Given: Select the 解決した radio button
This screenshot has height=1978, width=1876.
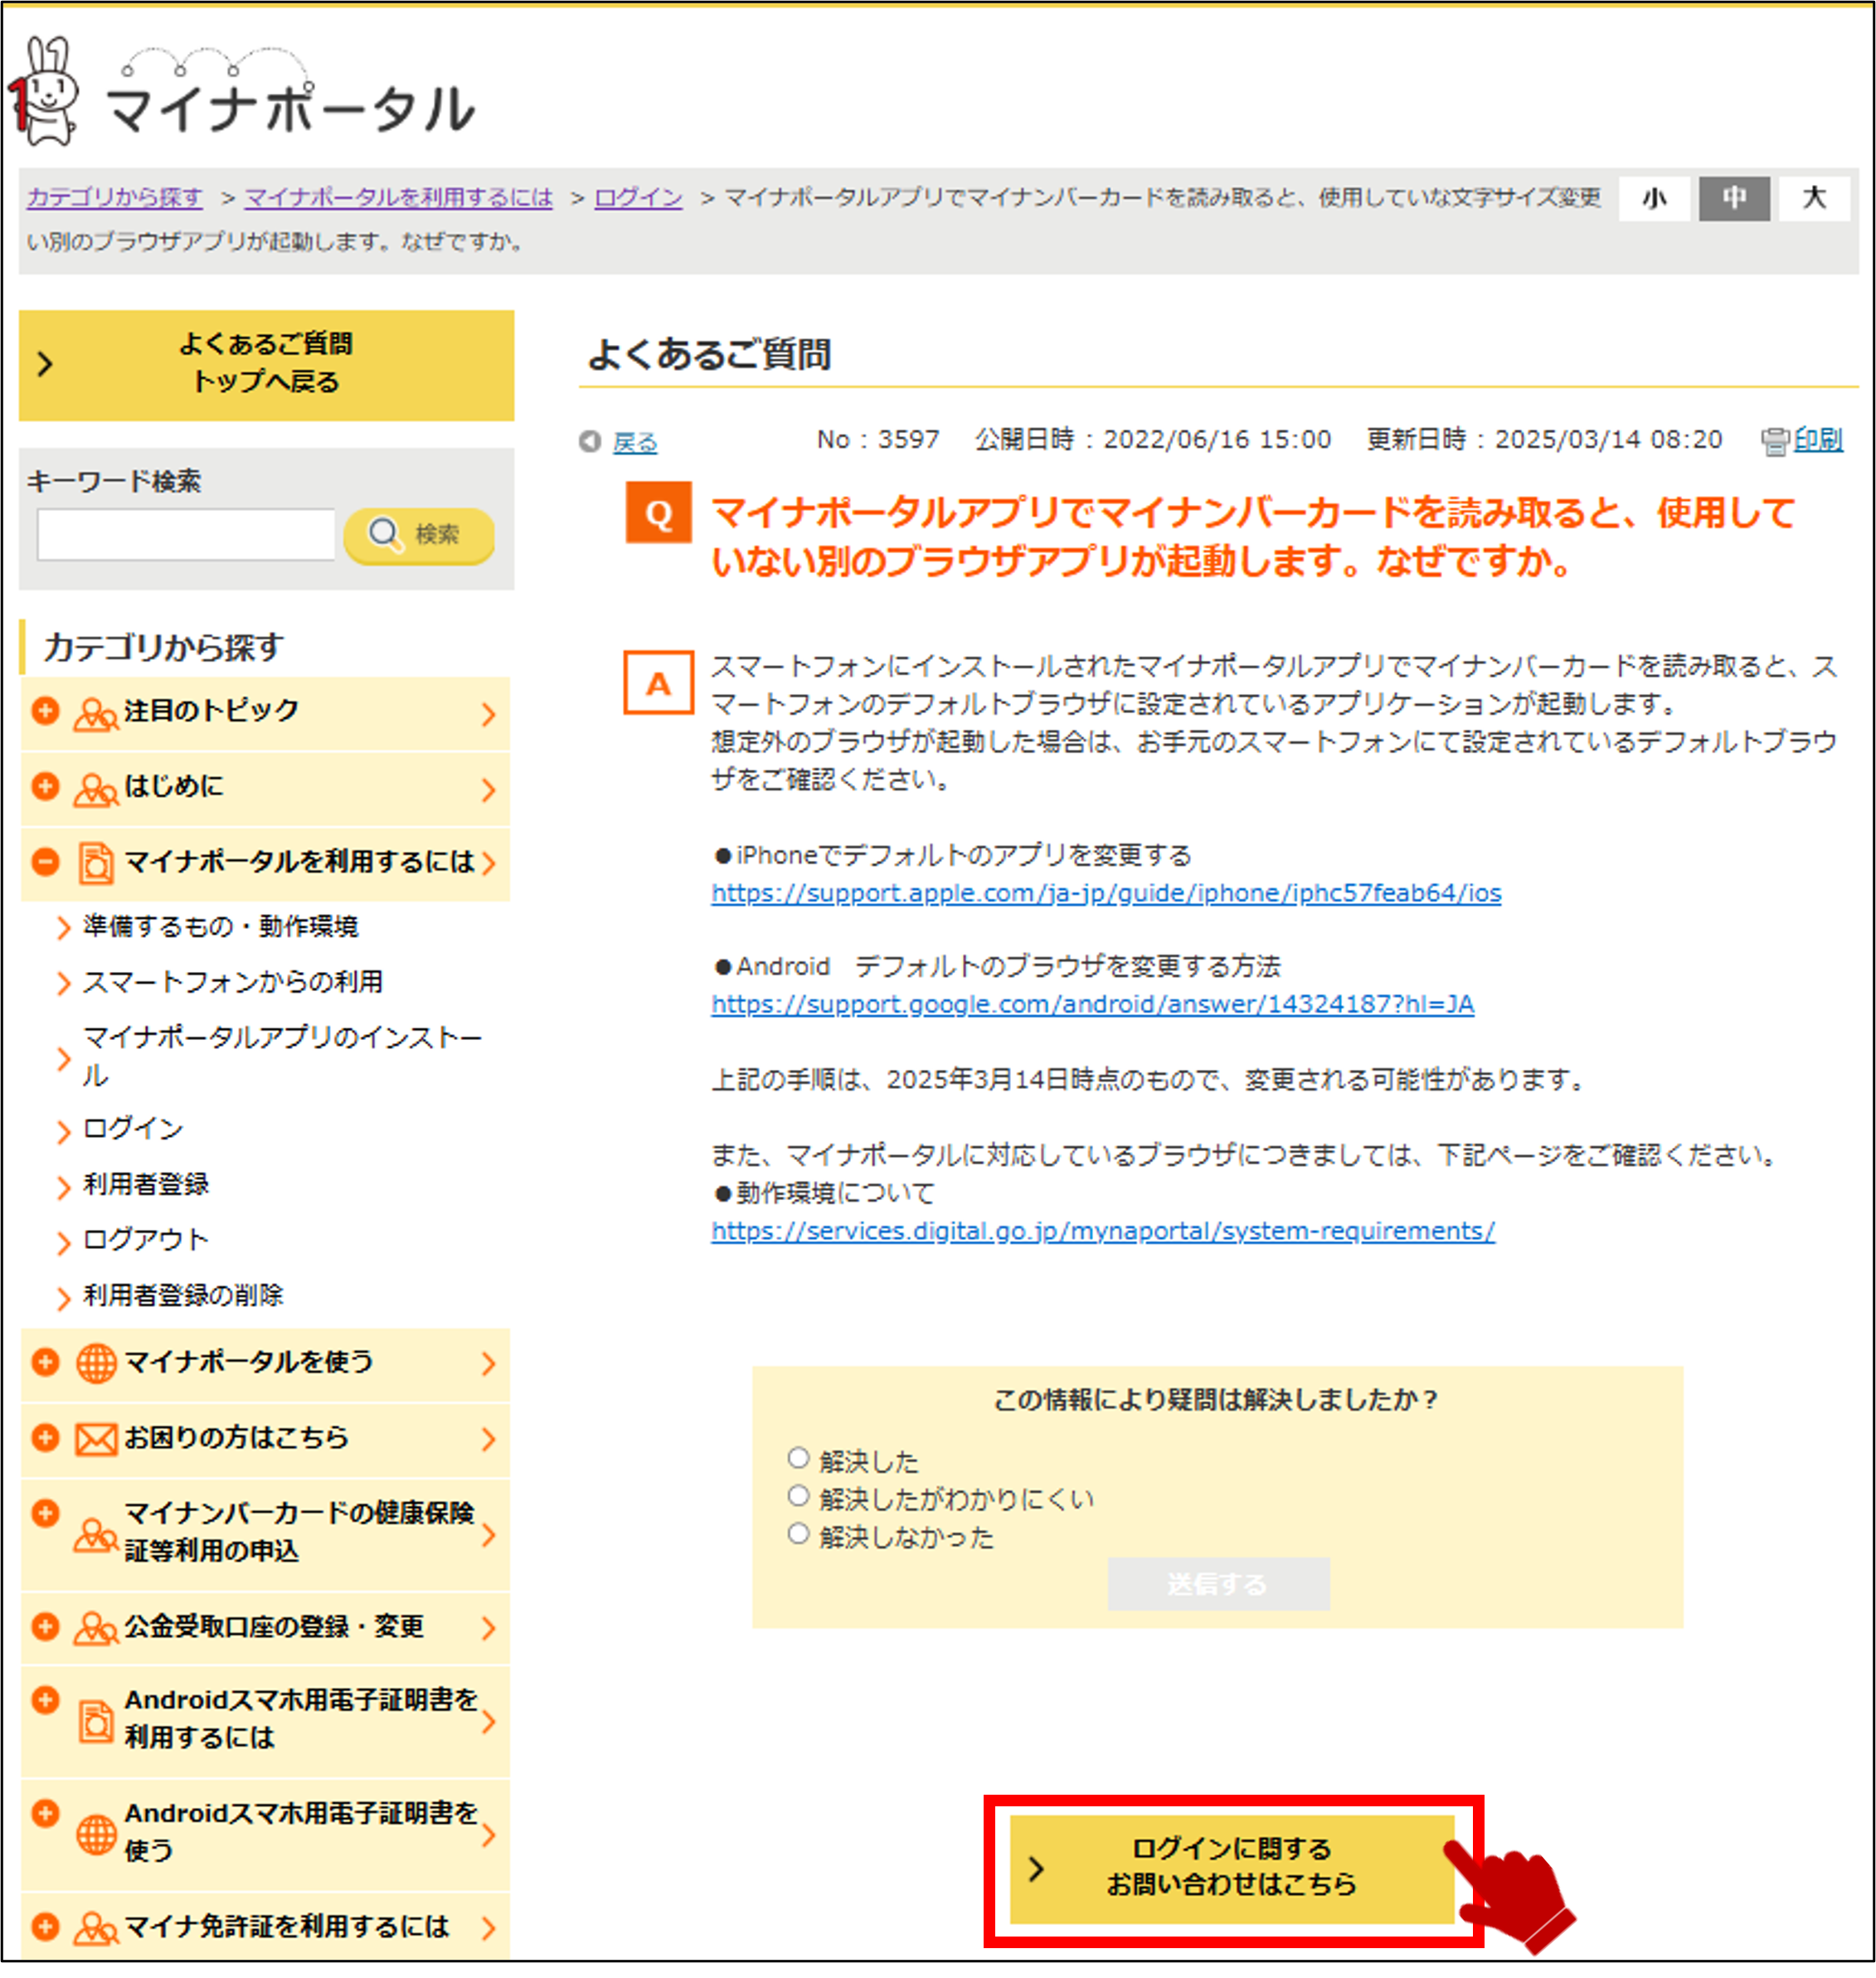Looking at the screenshot, I should pyautogui.click(x=798, y=1458).
